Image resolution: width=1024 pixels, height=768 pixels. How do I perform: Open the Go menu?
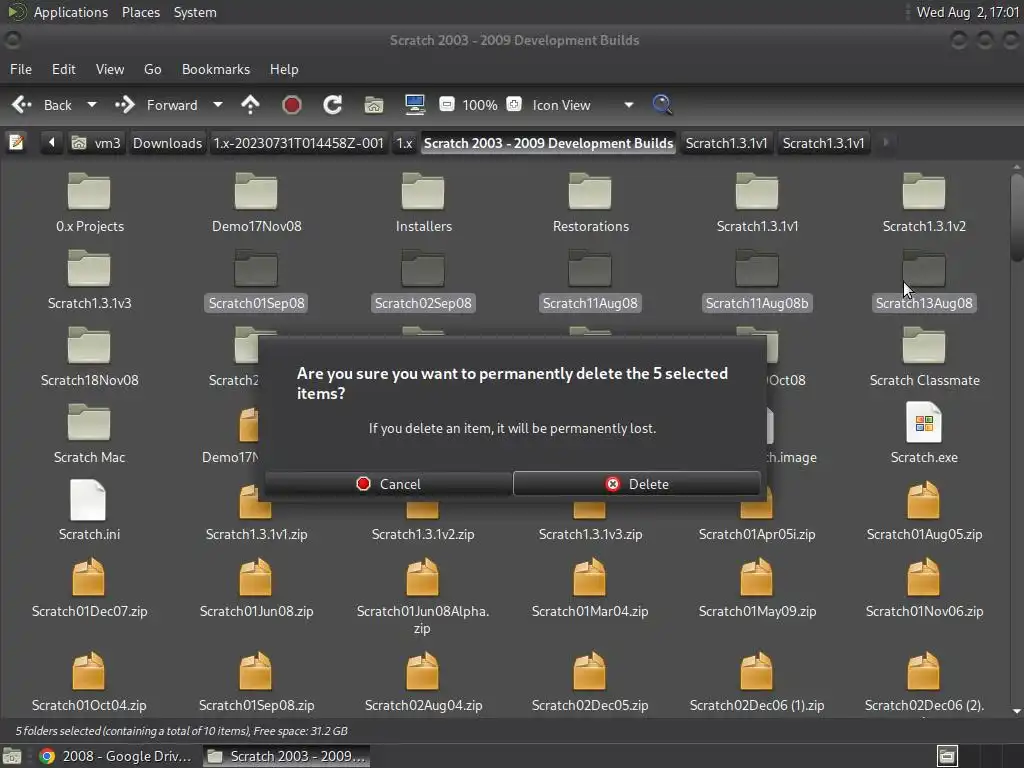152,69
